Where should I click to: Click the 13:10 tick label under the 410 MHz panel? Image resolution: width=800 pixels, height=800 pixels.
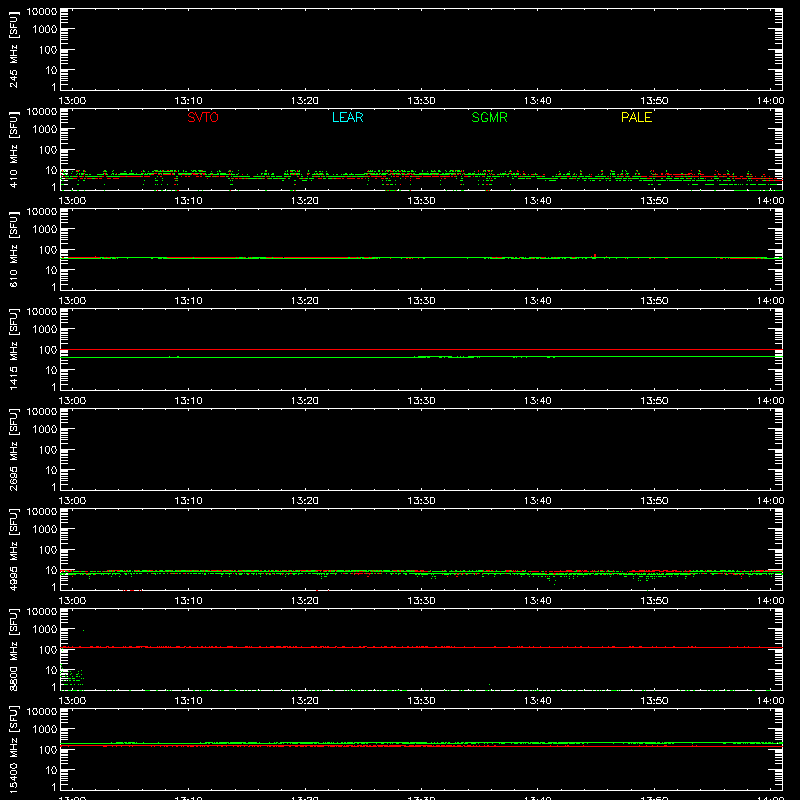(x=188, y=201)
